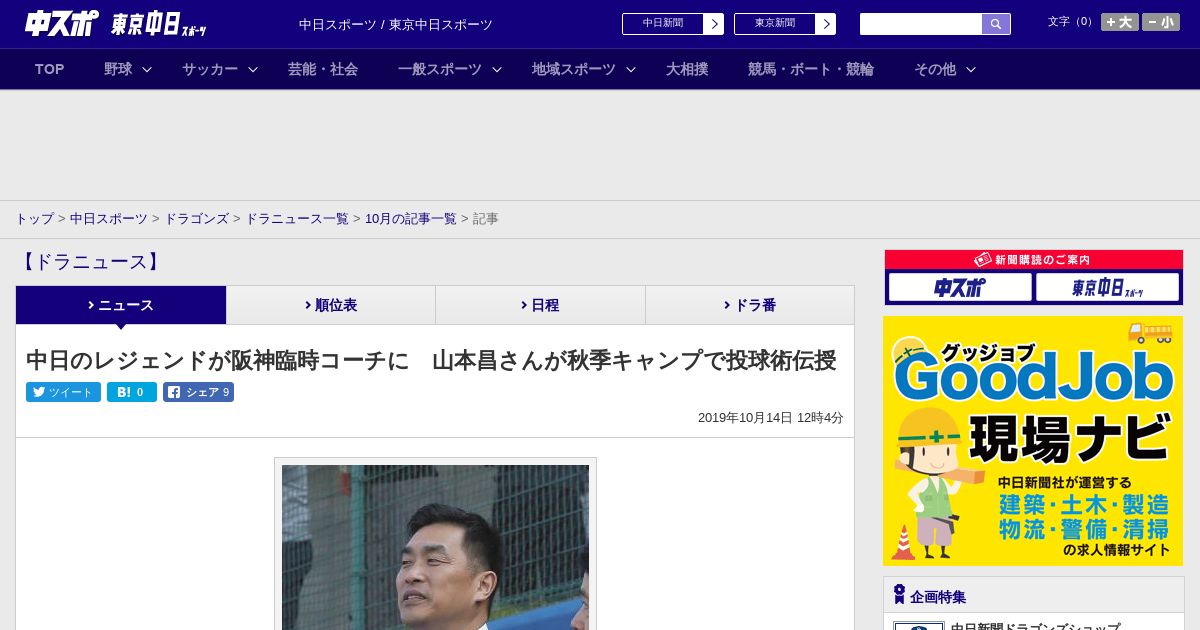
Task: Expand the 地域スポーツ dropdown
Action: tap(583, 69)
